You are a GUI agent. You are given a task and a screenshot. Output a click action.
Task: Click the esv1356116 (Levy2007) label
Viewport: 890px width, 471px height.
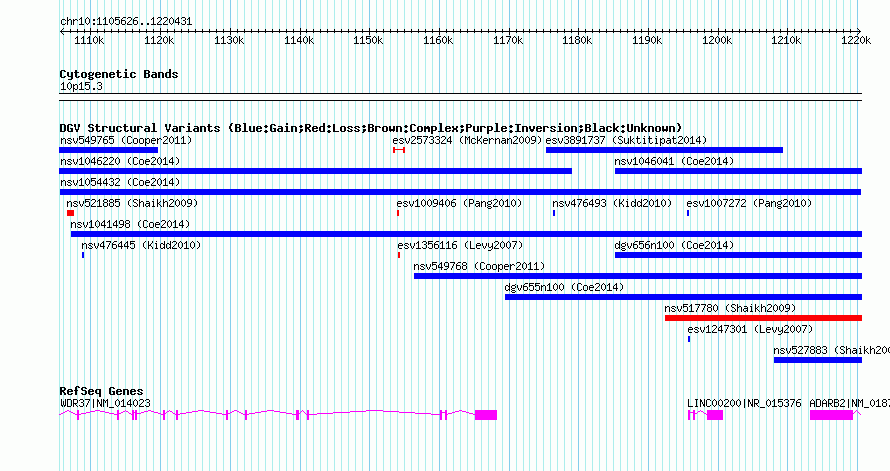pyautogui.click(x=460, y=245)
